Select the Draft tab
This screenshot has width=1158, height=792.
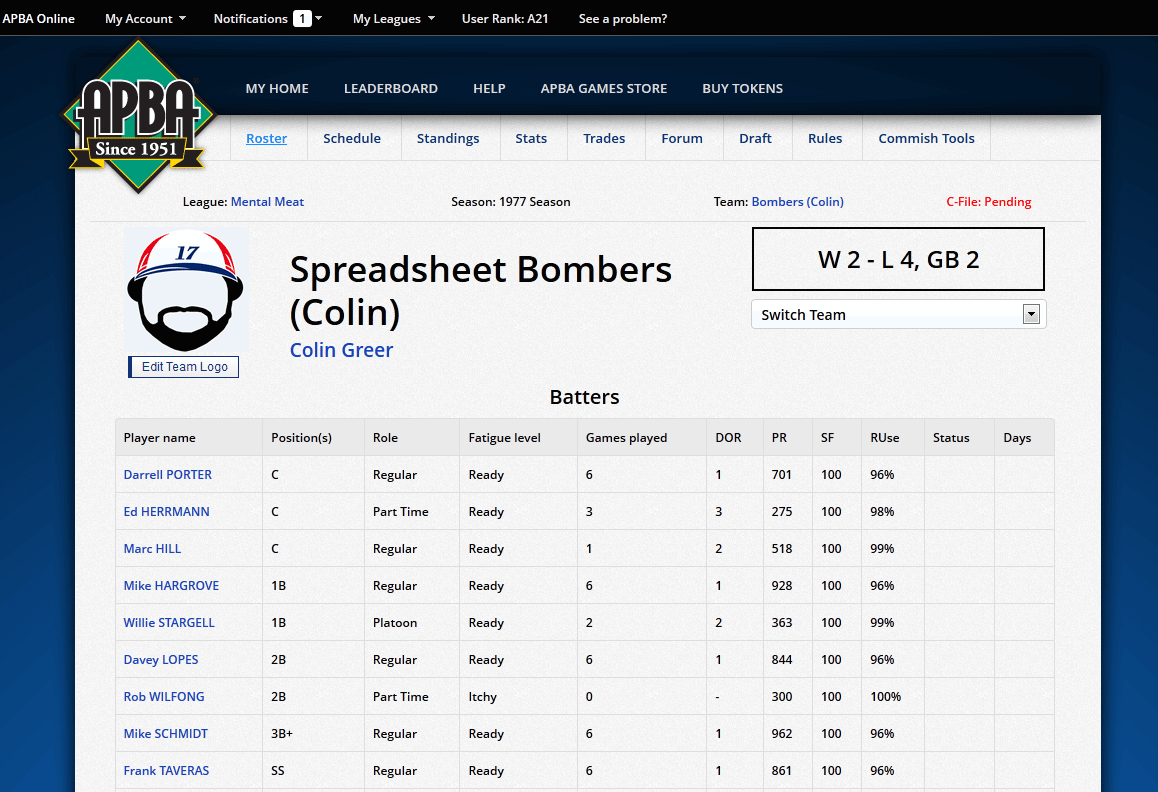(x=755, y=139)
